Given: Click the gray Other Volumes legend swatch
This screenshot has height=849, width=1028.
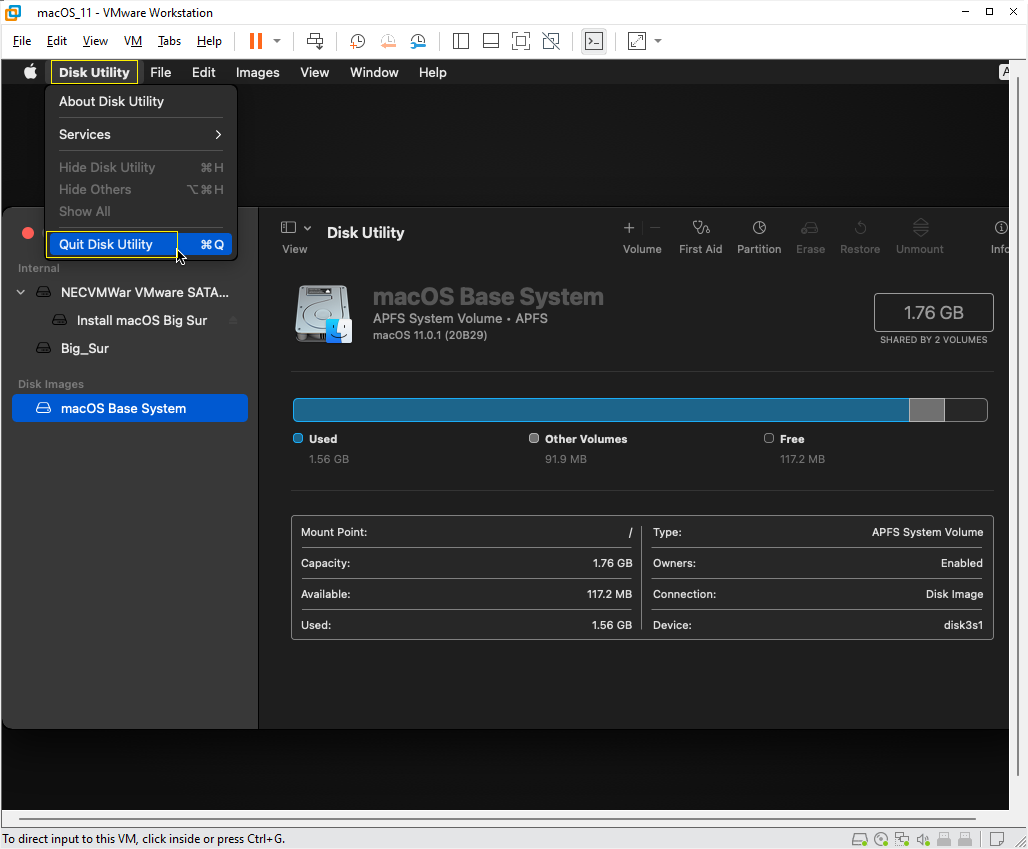Looking at the screenshot, I should 534,439.
